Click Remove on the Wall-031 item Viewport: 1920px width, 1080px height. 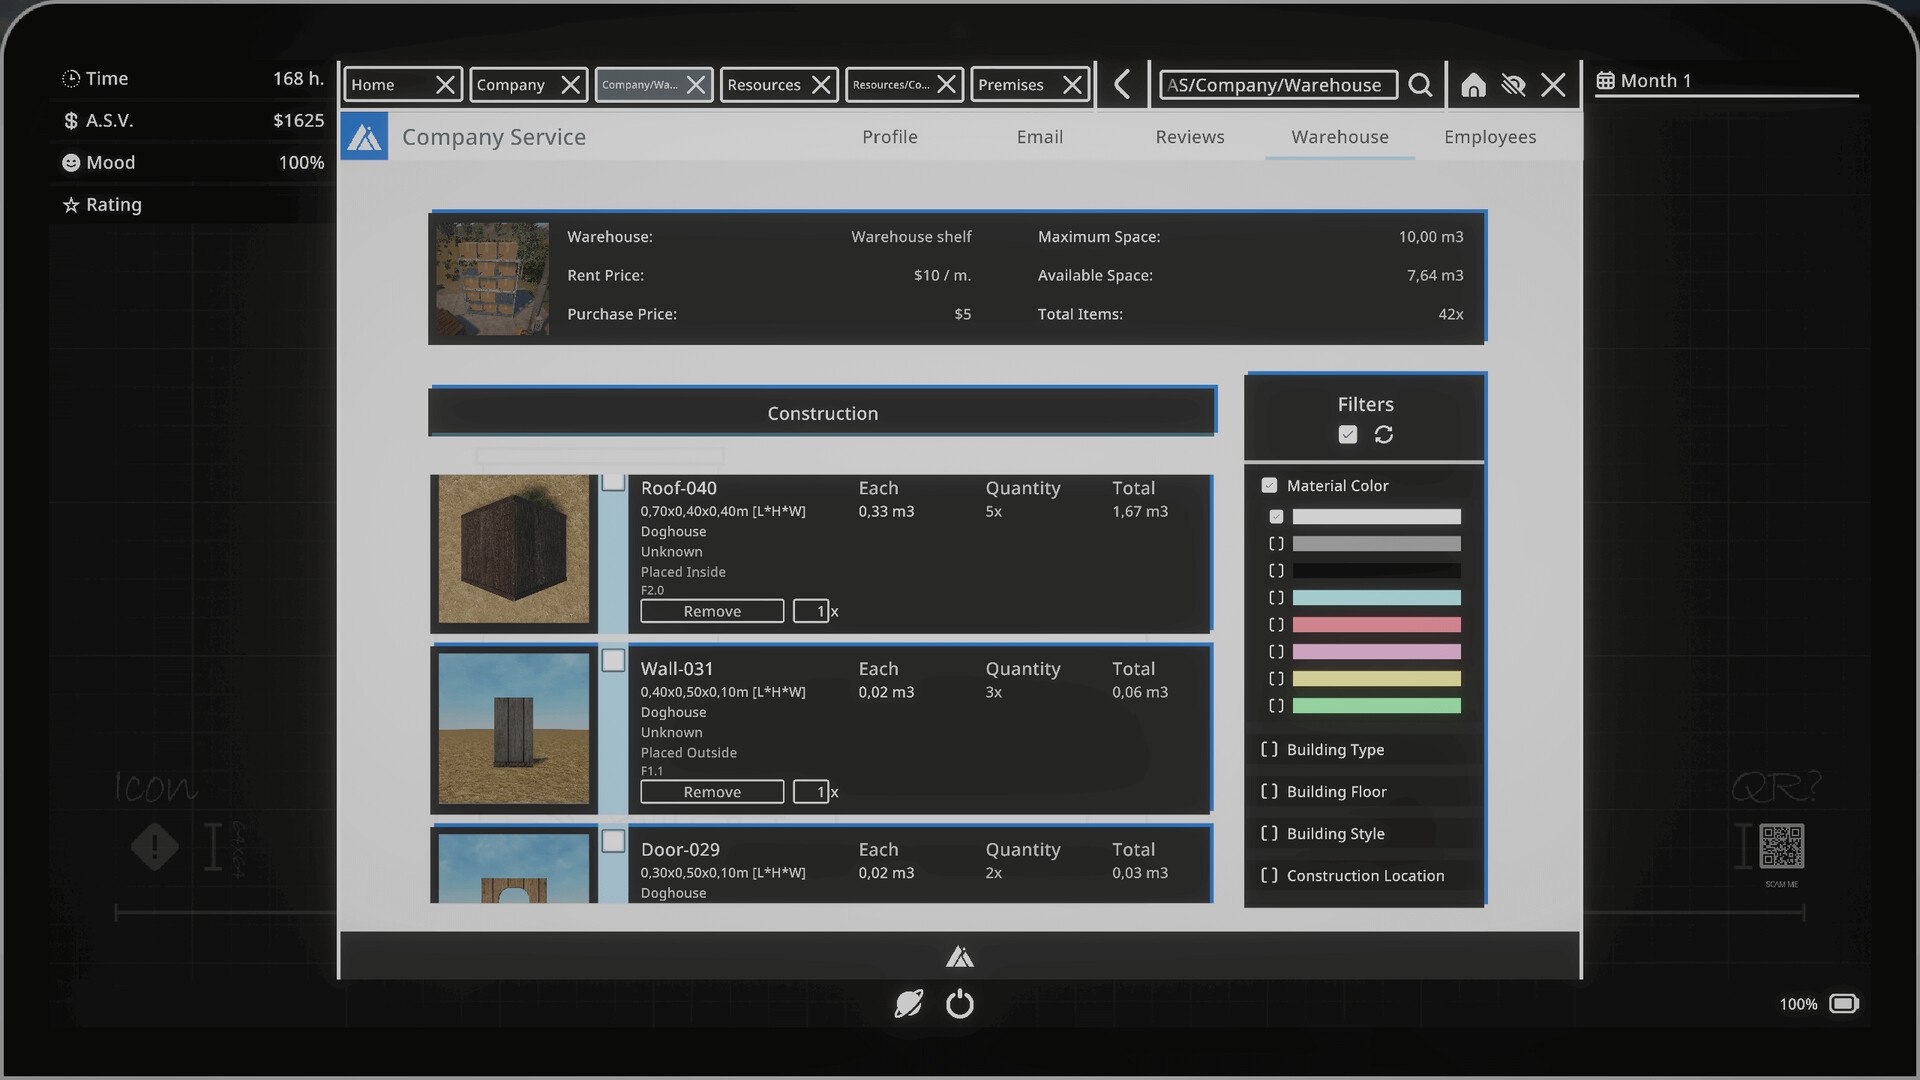[712, 791]
